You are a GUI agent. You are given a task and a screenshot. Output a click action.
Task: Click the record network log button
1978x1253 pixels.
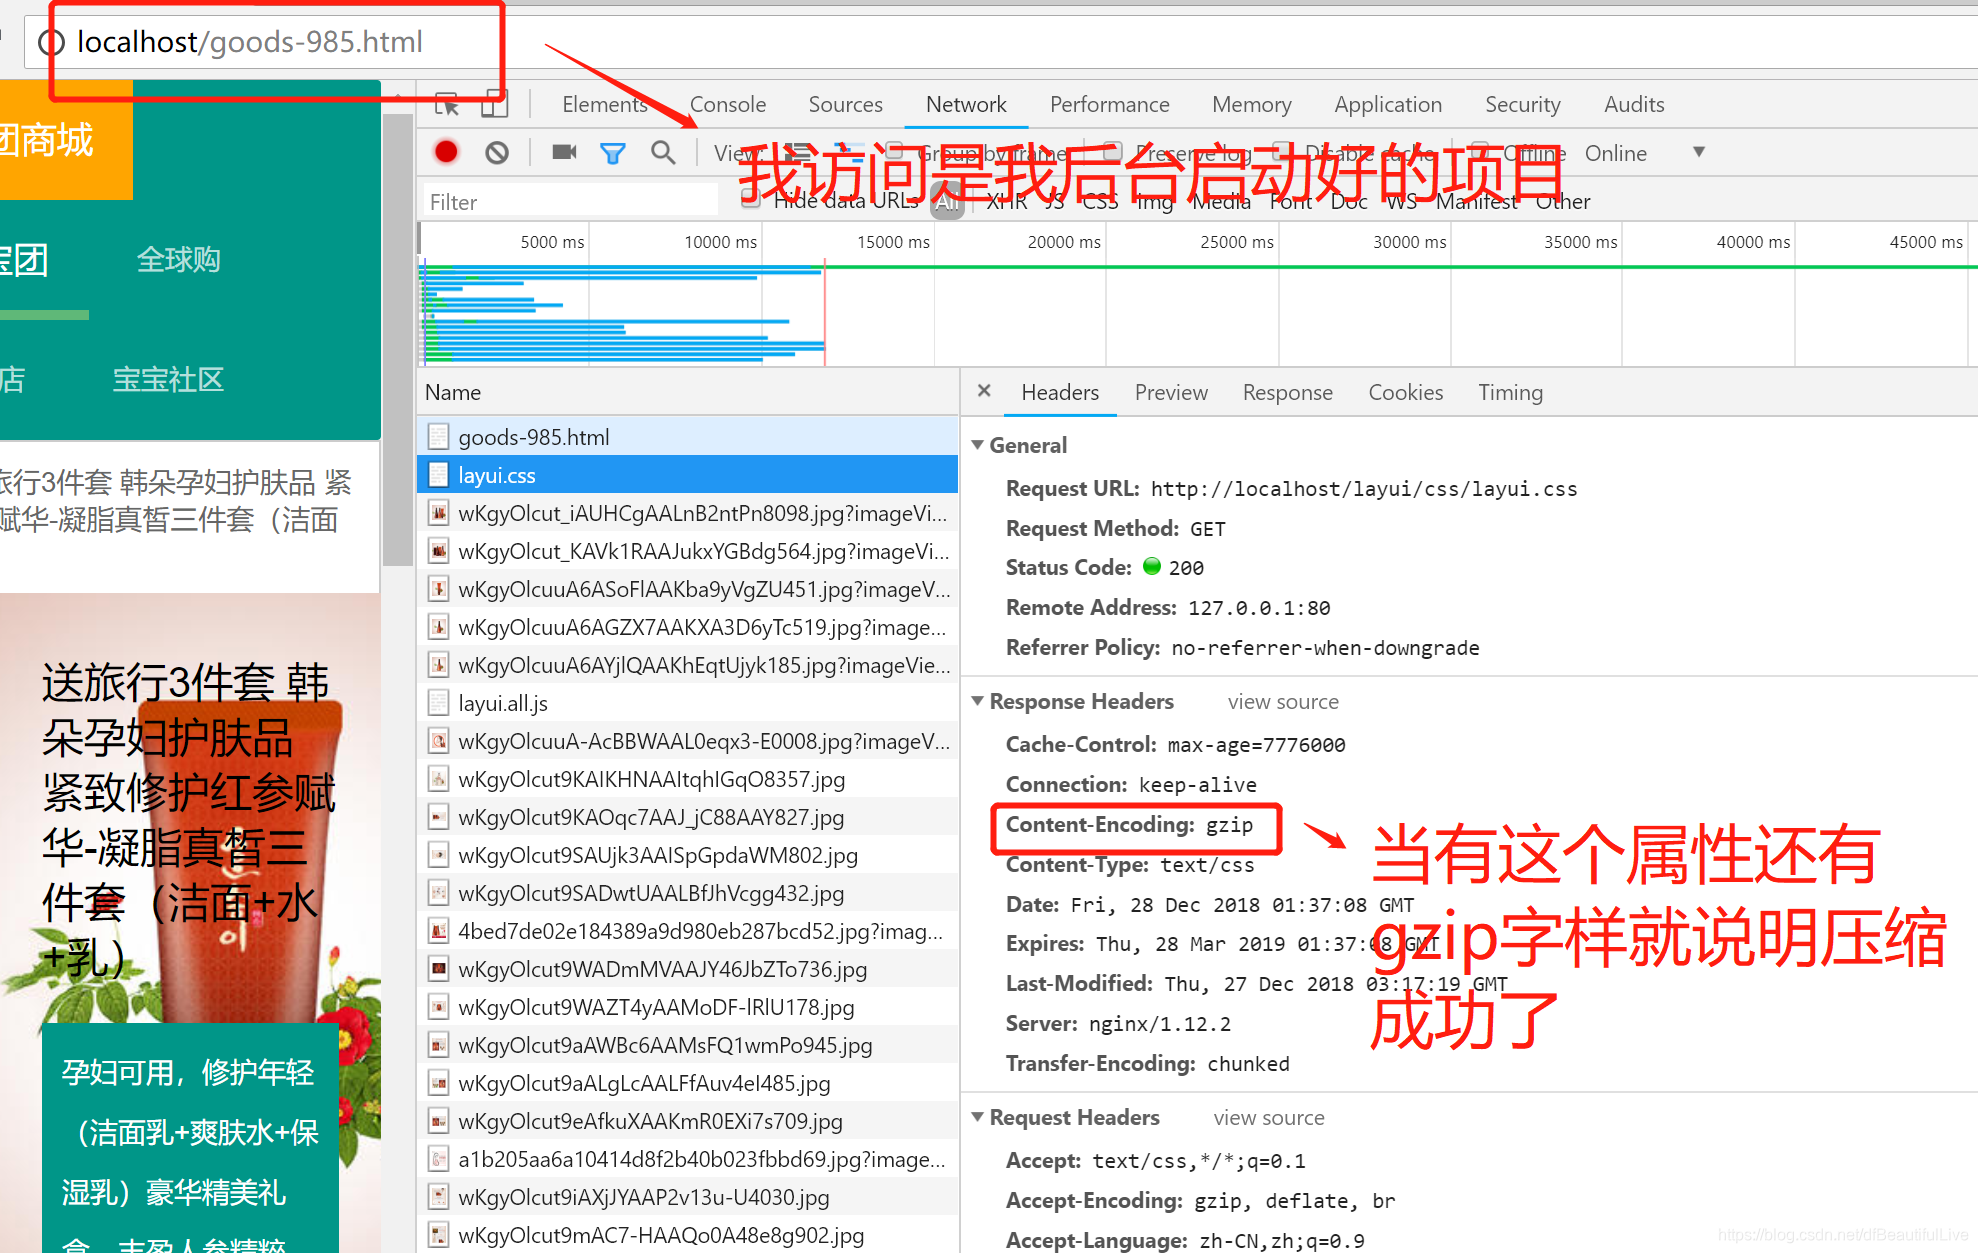446,152
